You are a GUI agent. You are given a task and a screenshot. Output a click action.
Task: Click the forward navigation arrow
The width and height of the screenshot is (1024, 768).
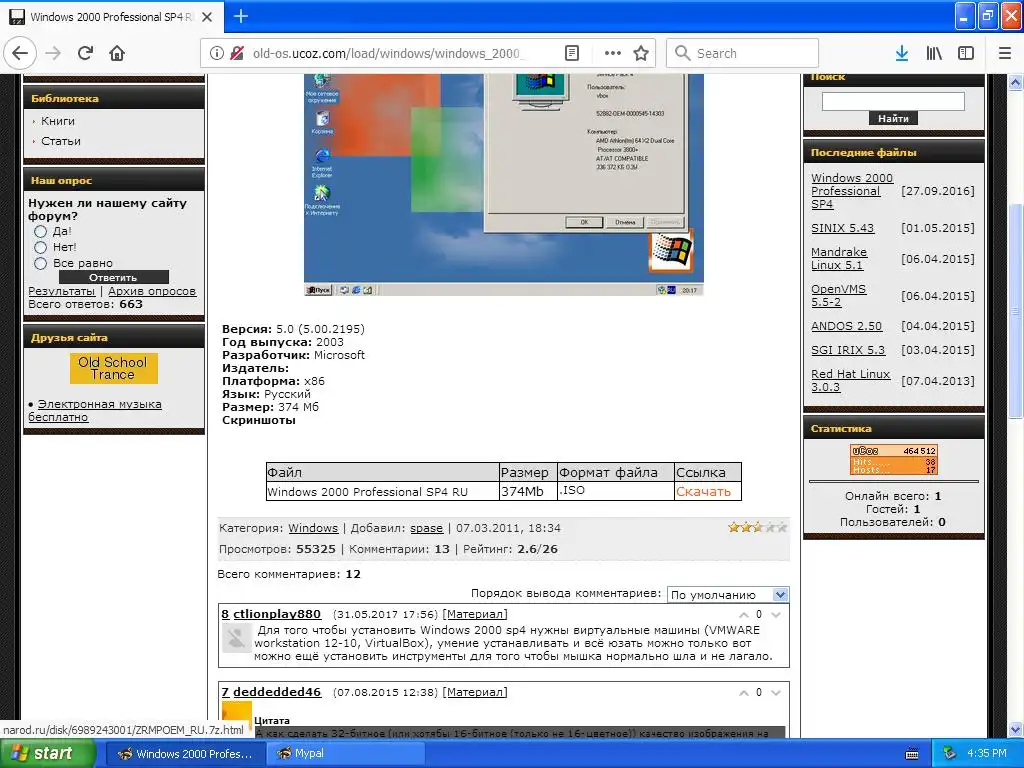click(x=53, y=53)
